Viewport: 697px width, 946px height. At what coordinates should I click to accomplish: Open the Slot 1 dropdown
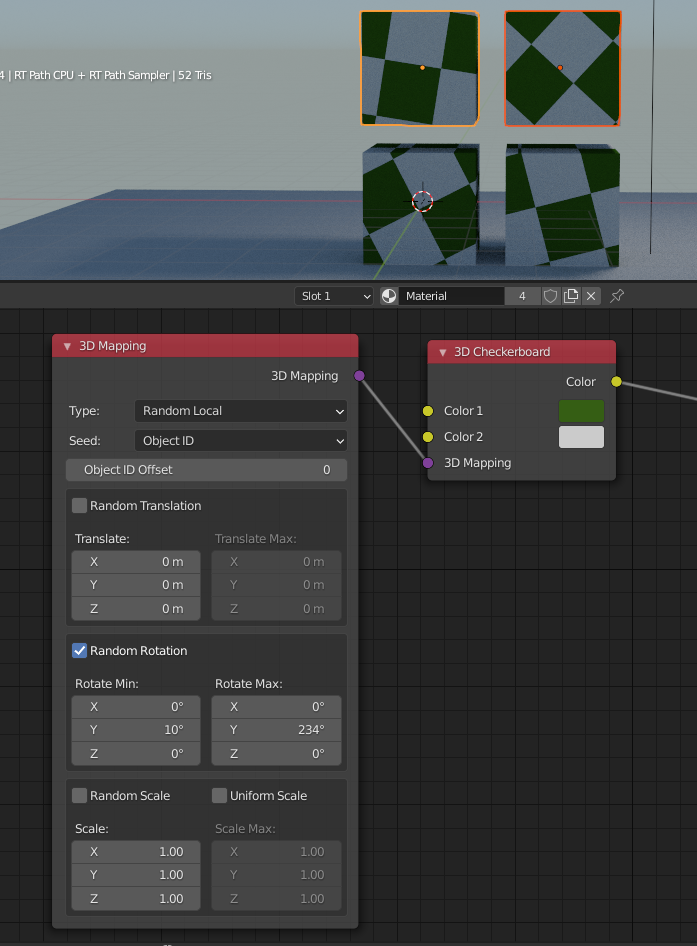tap(334, 296)
